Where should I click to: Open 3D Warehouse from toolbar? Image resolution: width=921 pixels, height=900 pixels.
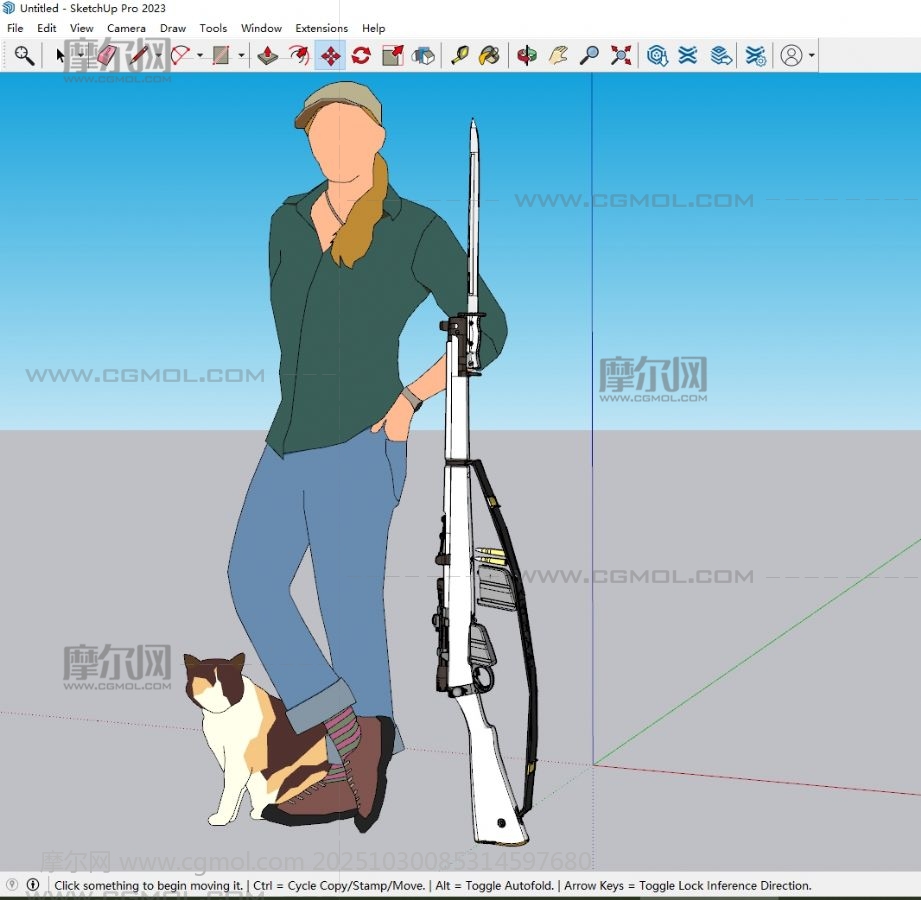657,56
